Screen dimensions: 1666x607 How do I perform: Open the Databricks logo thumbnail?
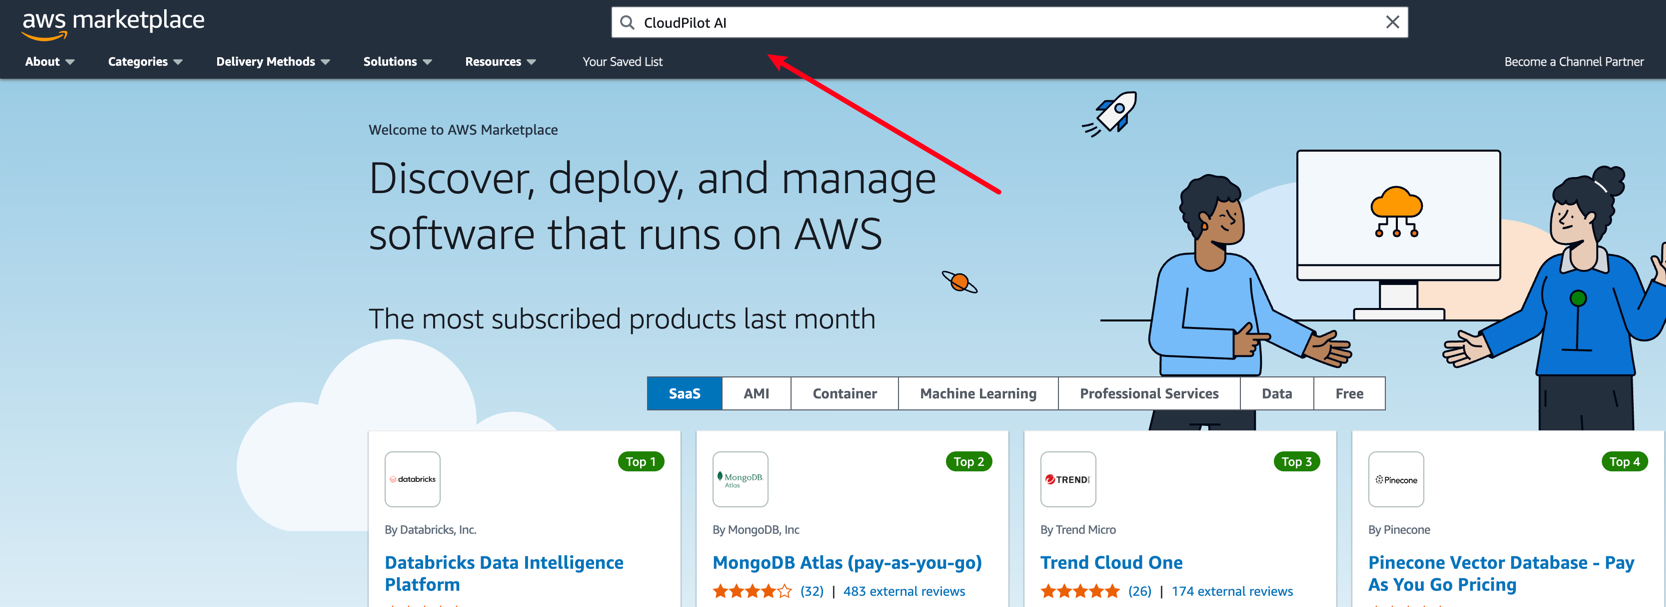[x=412, y=479]
